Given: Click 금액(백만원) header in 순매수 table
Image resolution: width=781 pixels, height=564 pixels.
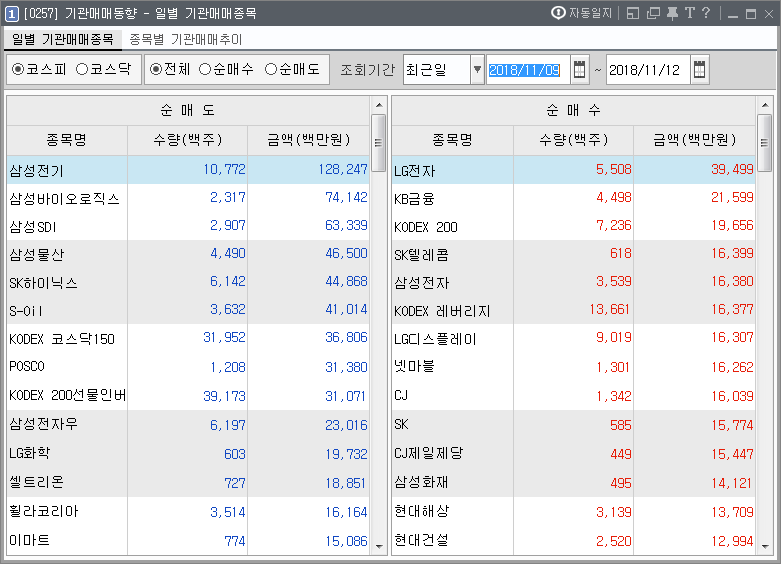Looking at the screenshot, I should [x=694, y=140].
